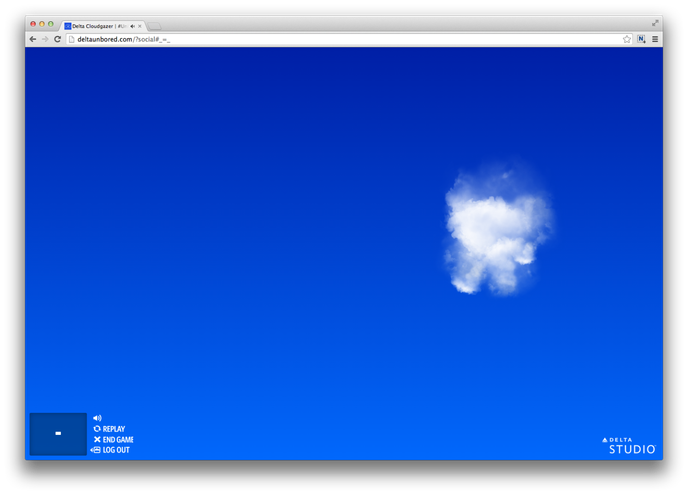The image size is (688, 495).
Task: Open a new blank browser tab
Action: click(155, 26)
